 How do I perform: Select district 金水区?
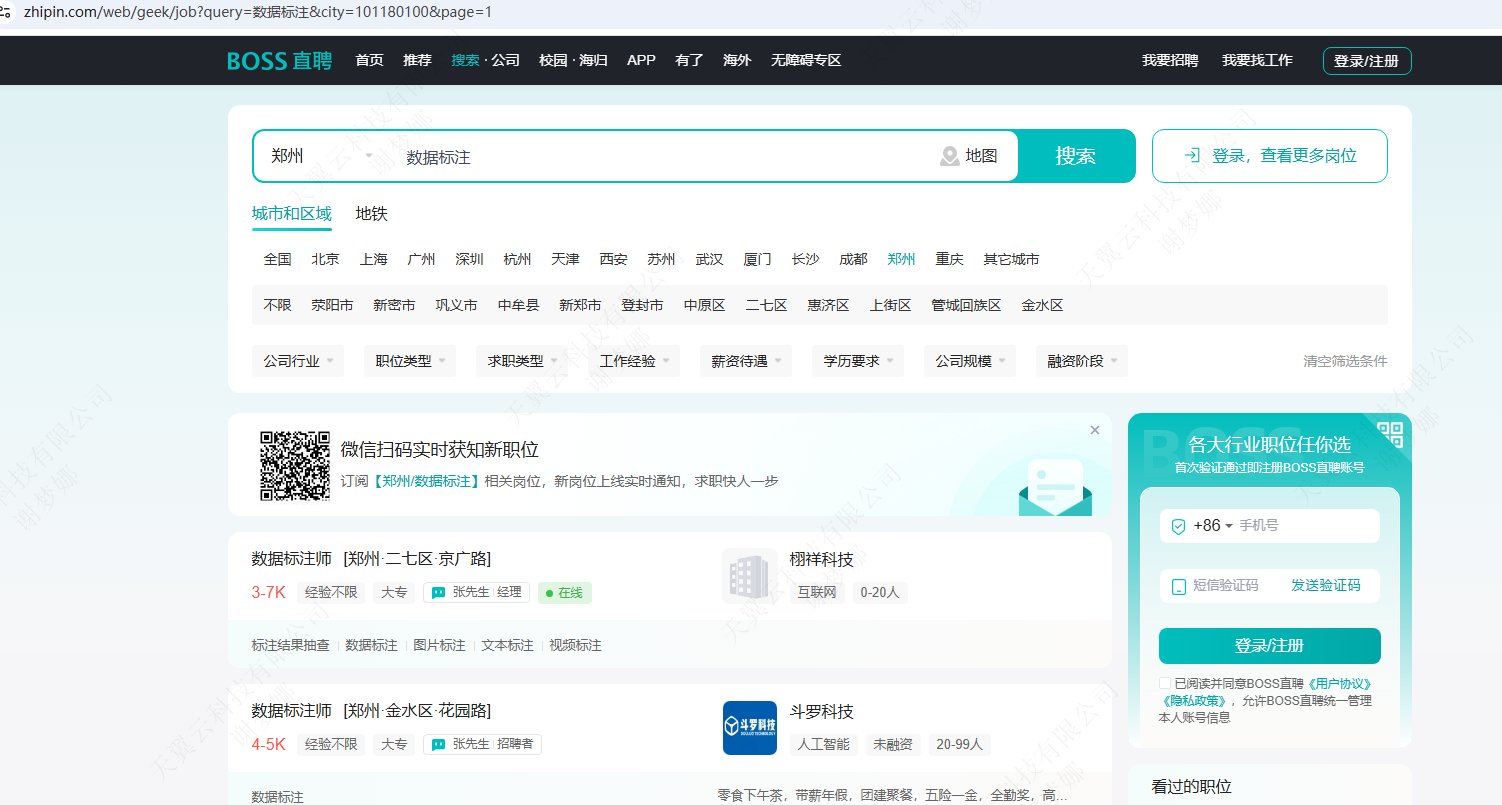(x=1042, y=305)
